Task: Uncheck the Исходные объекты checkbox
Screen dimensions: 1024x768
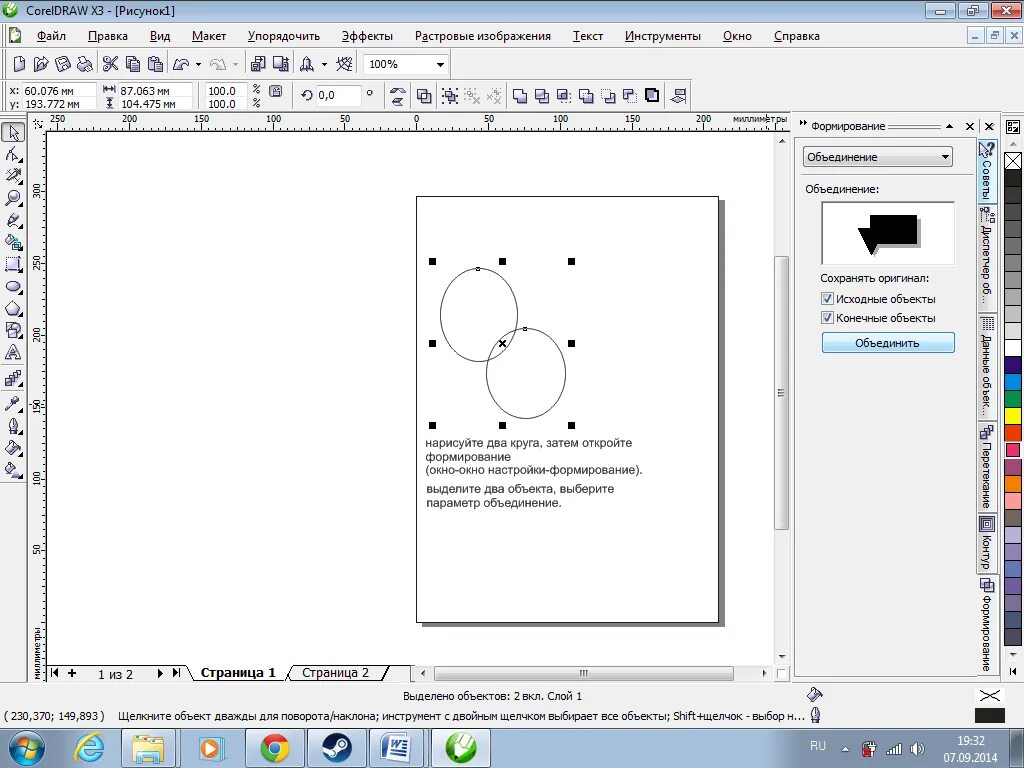Action: click(x=827, y=298)
